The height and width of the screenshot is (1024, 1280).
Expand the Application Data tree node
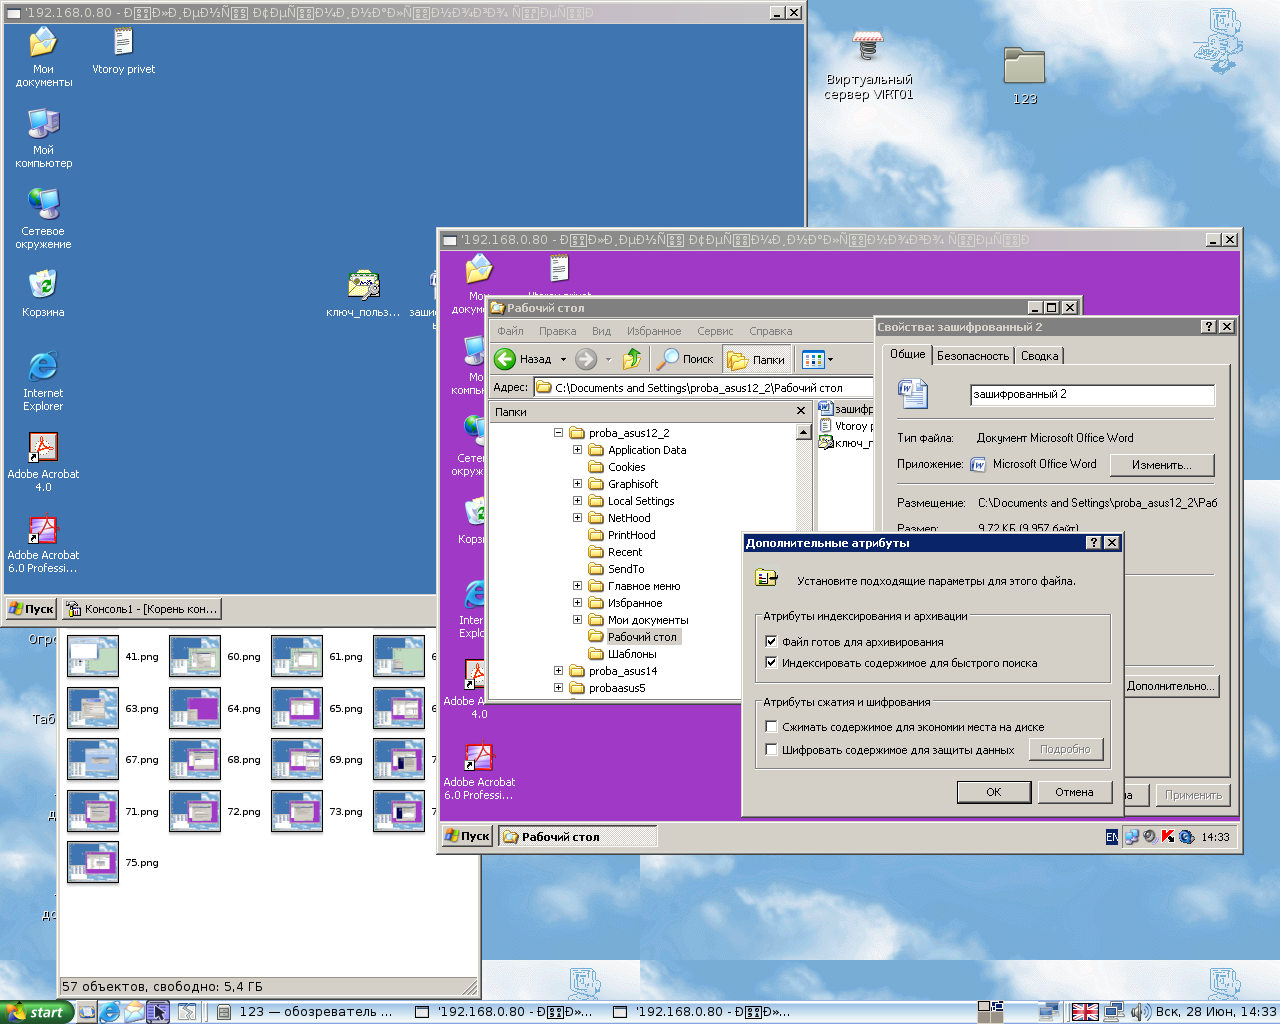pos(577,450)
